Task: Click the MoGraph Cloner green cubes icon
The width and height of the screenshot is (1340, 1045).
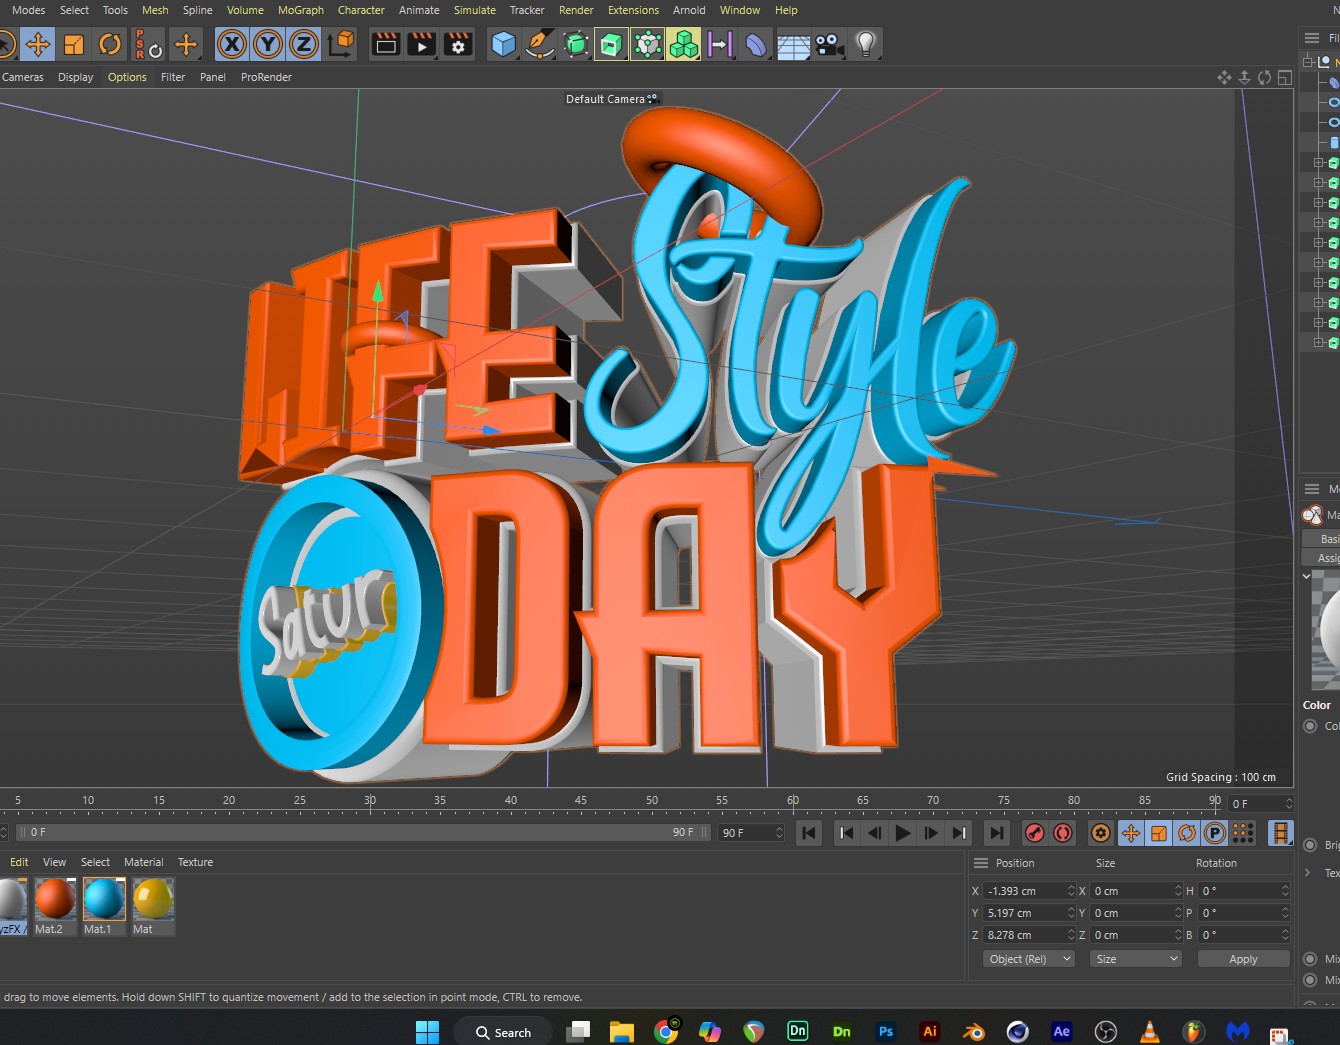Action: point(684,44)
